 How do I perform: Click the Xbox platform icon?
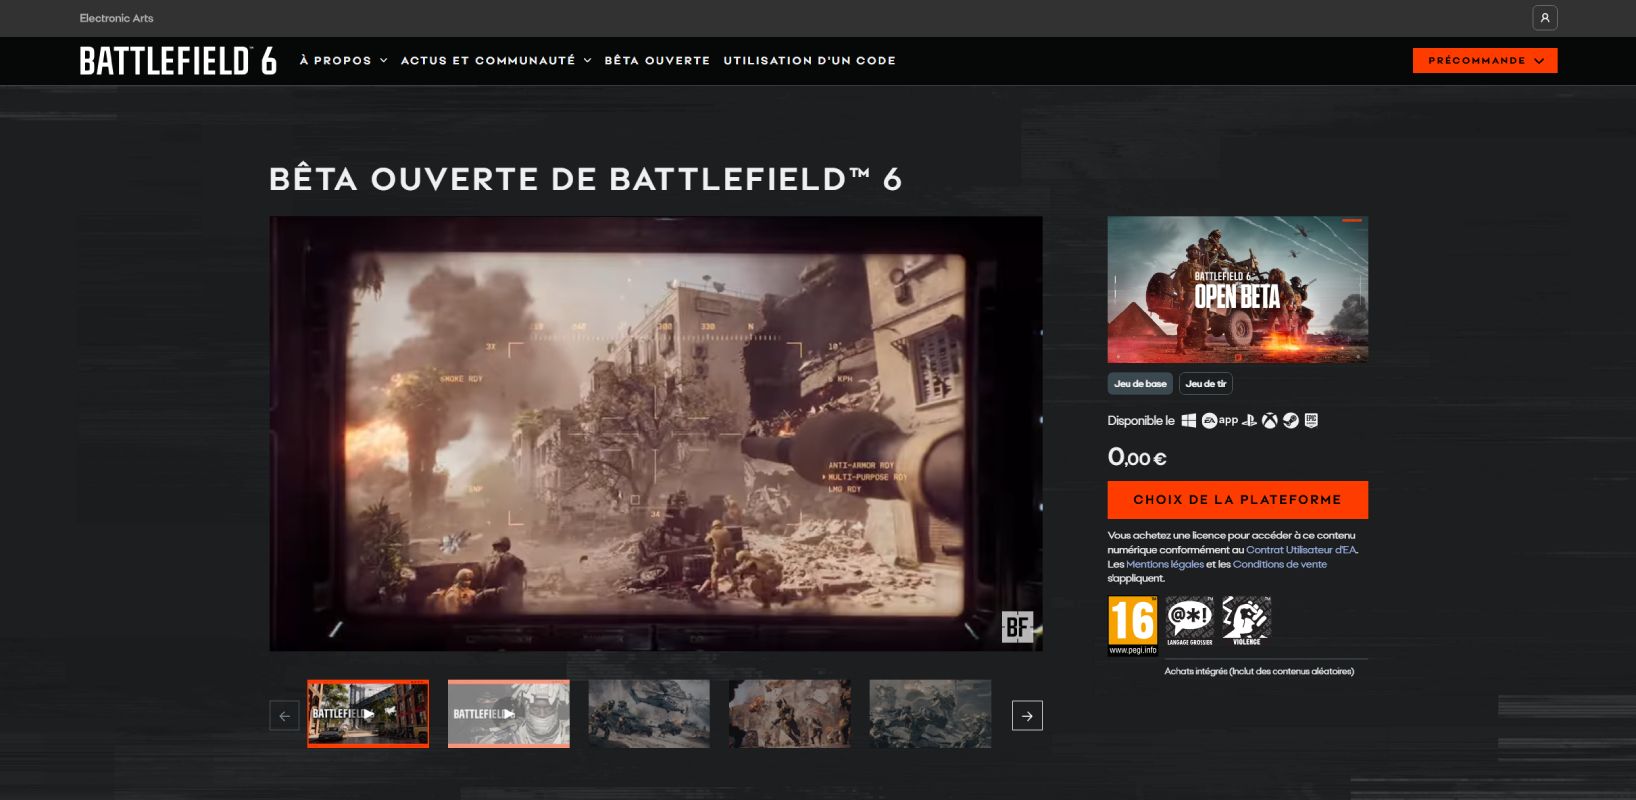tap(1270, 421)
